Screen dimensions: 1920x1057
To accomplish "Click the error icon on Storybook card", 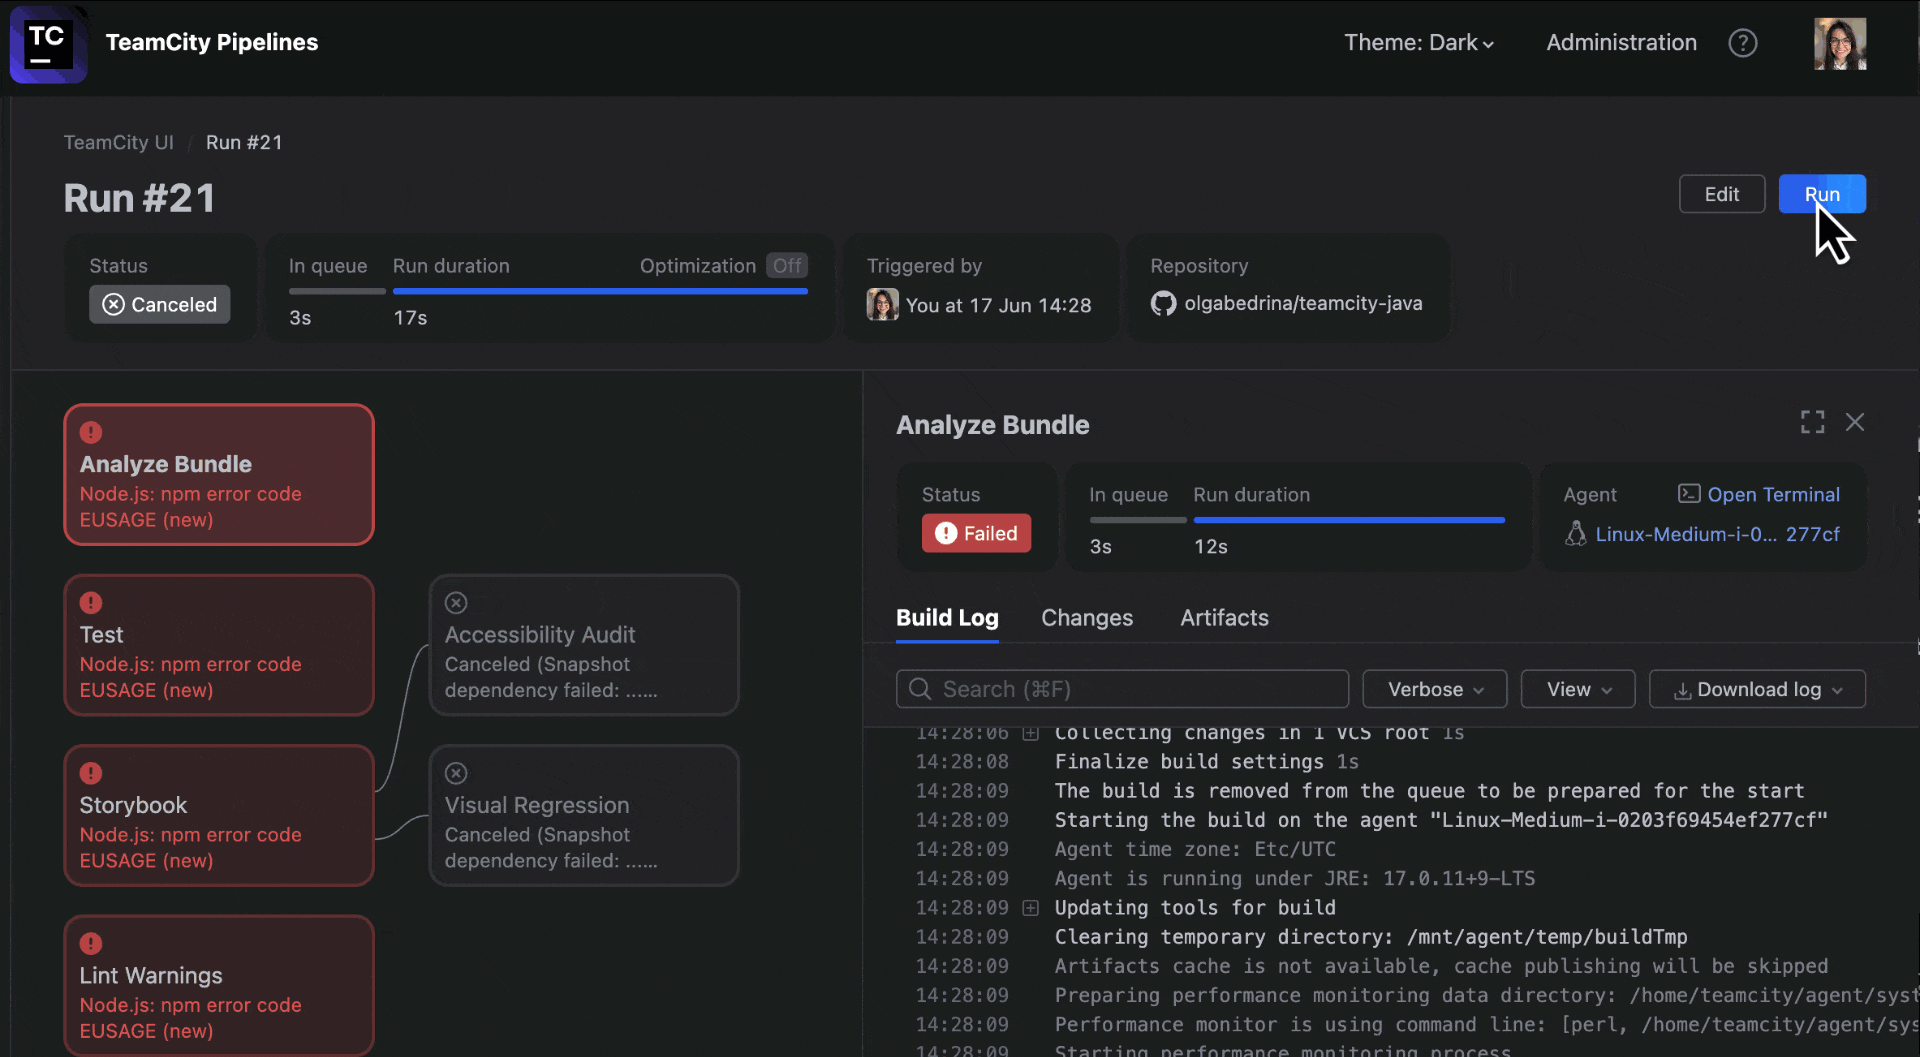I will pos(91,773).
